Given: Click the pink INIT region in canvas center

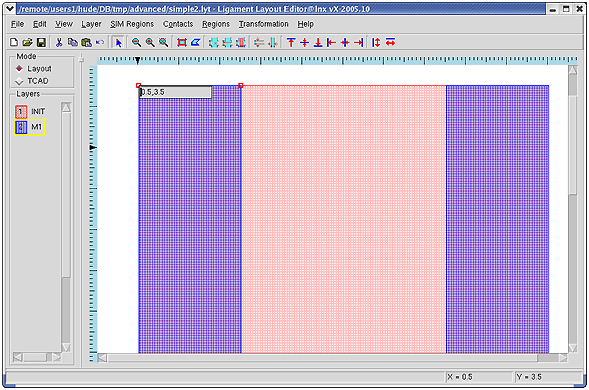Looking at the screenshot, I should [343, 219].
